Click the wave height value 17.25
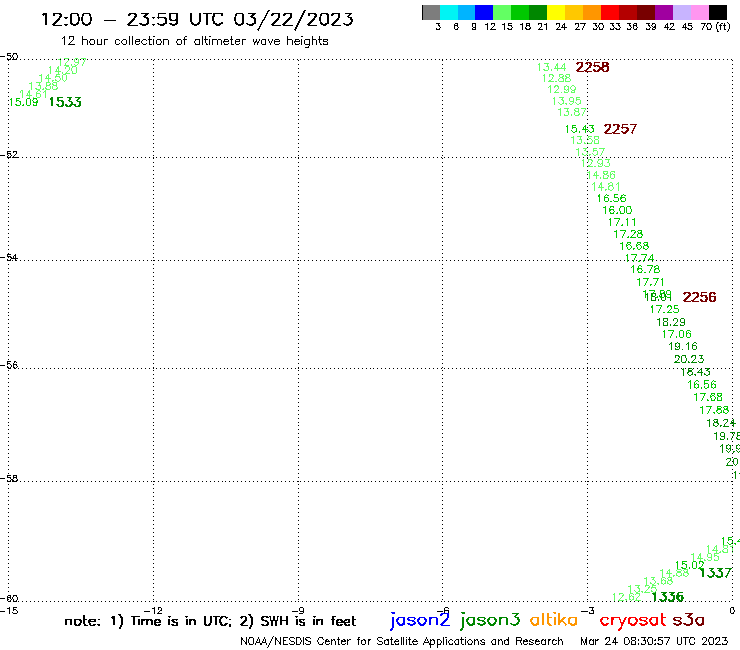The height and width of the screenshot is (650, 740). pyautogui.click(x=664, y=309)
